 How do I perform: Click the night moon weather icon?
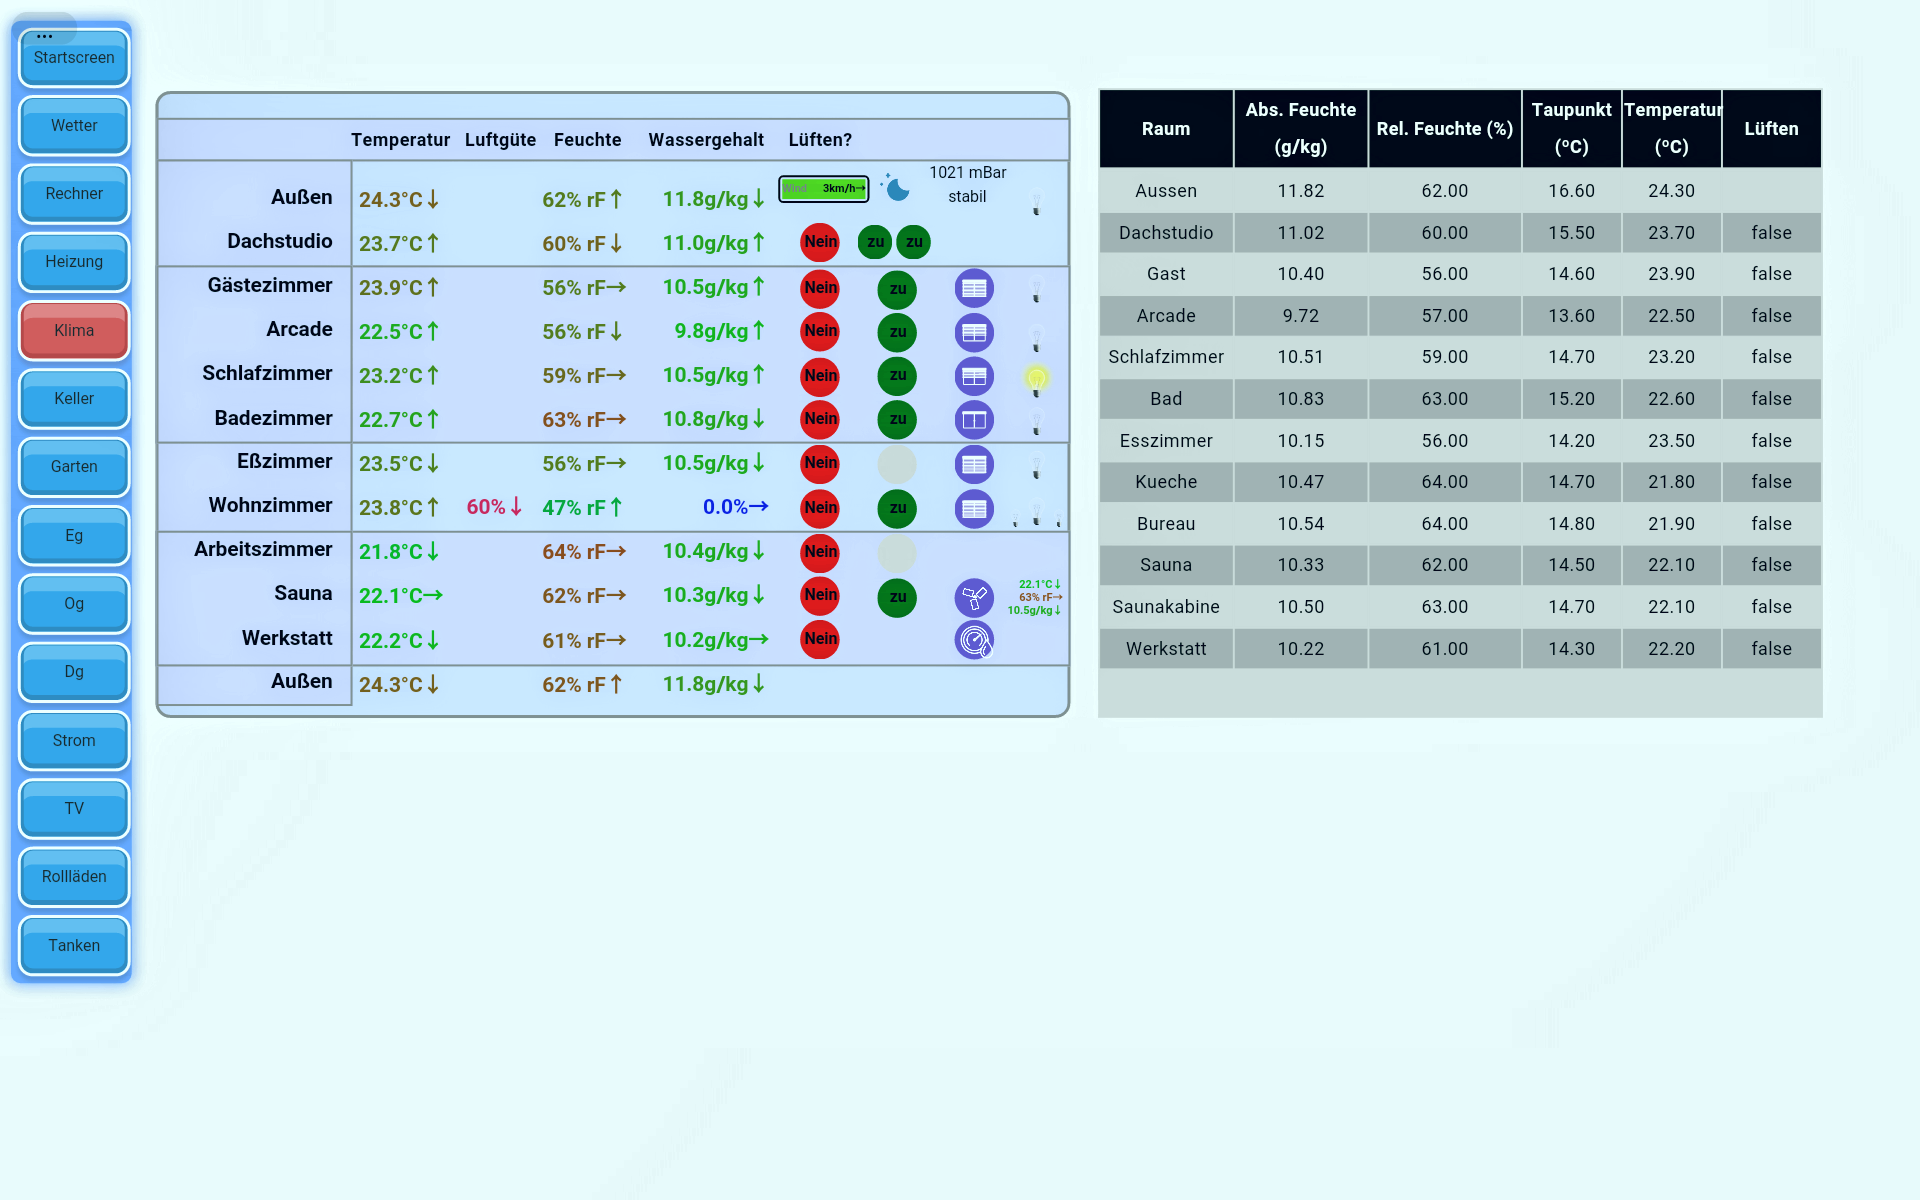point(897,188)
